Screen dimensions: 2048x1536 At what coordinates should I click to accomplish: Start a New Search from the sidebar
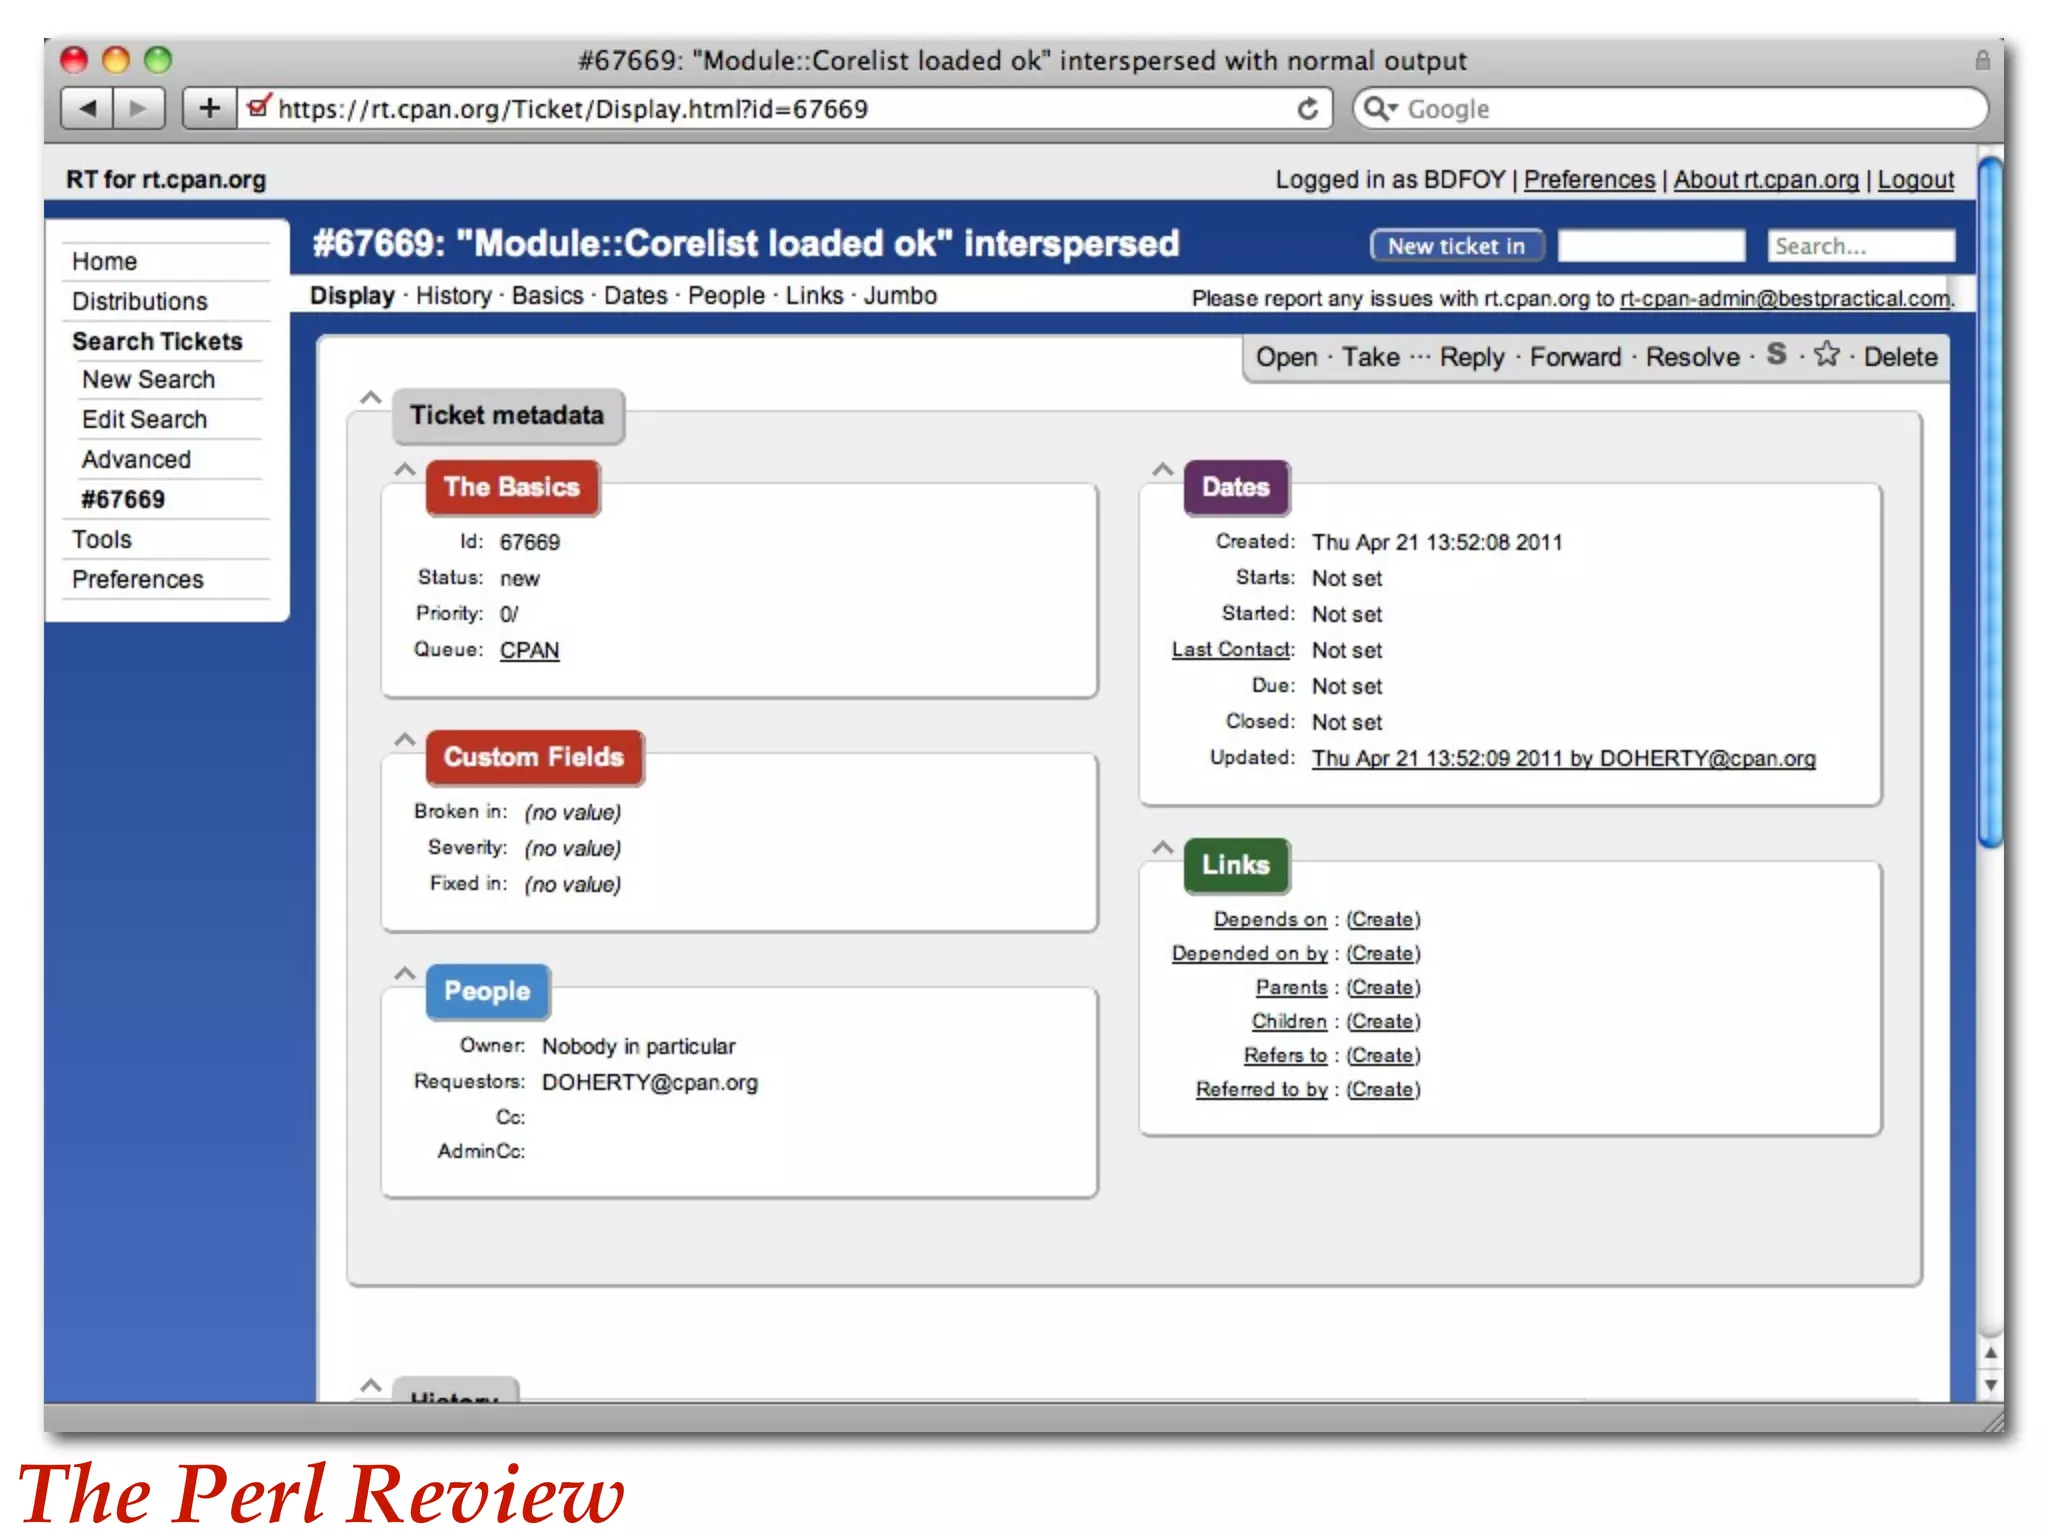(148, 380)
